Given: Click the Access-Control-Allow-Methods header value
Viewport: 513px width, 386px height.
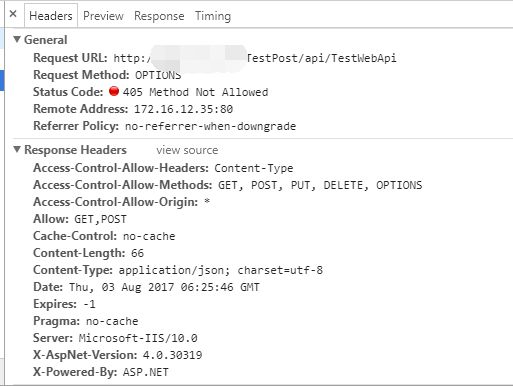Looking at the screenshot, I should (x=320, y=185).
